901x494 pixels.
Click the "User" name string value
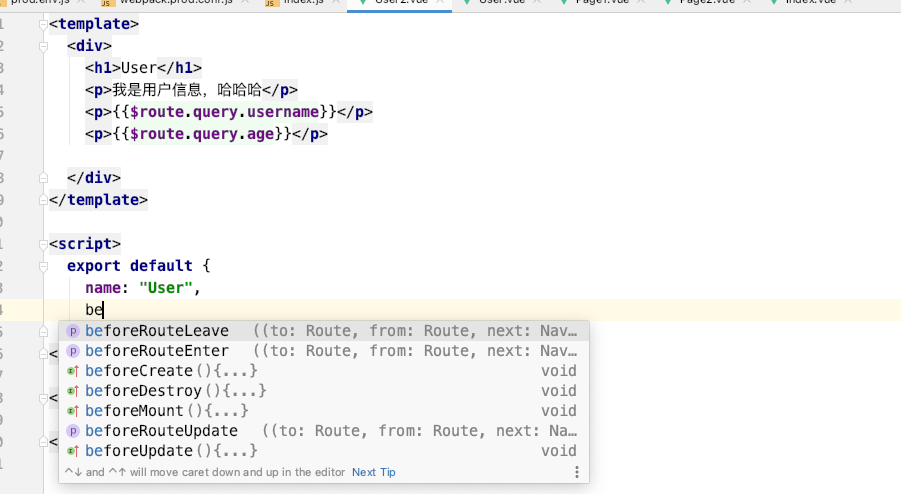(x=165, y=288)
